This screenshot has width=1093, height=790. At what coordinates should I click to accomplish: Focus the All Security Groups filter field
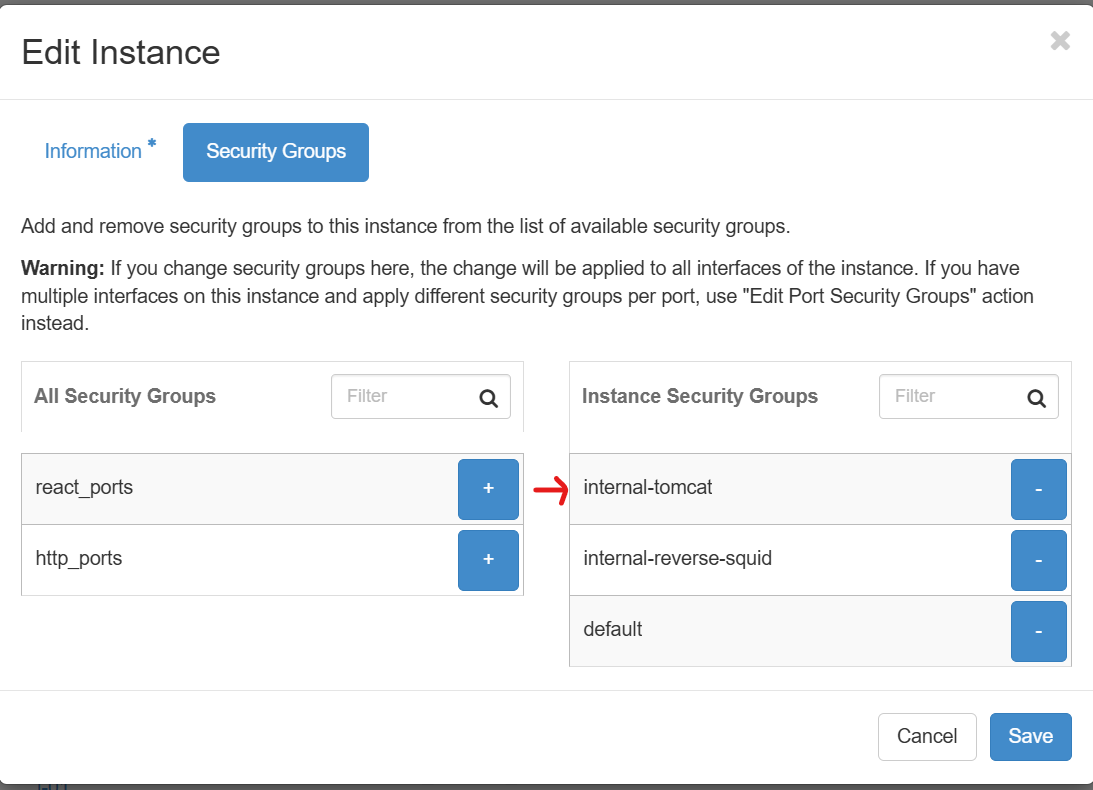pos(420,396)
